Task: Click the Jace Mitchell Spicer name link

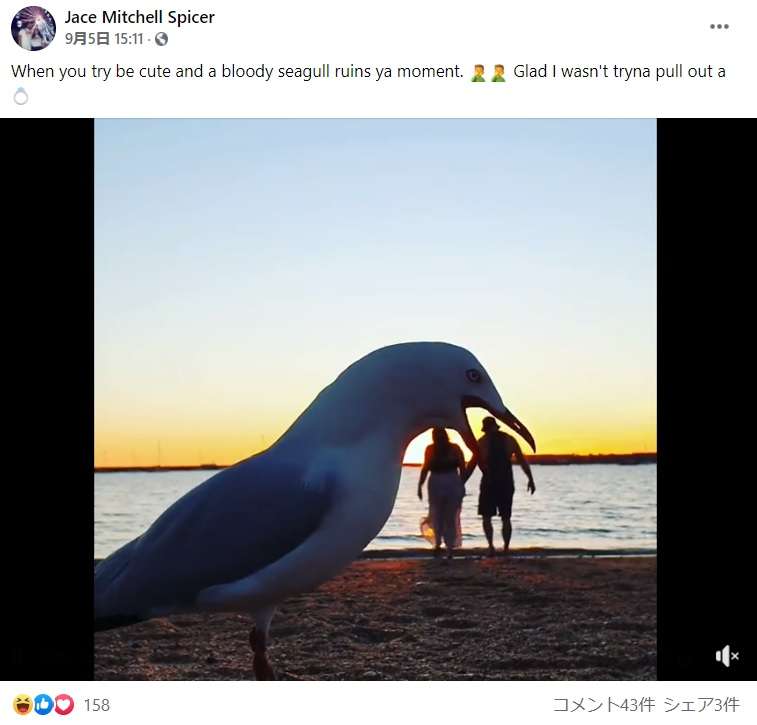Action: tap(140, 17)
